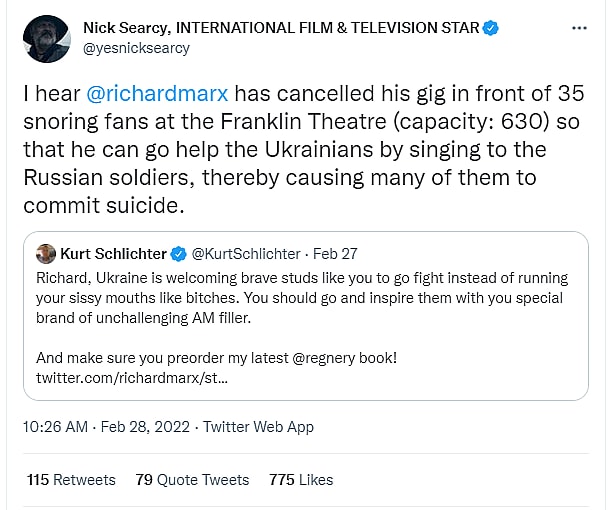Click the Twitter Web App source label
612x510 pixels.
pos(258,427)
